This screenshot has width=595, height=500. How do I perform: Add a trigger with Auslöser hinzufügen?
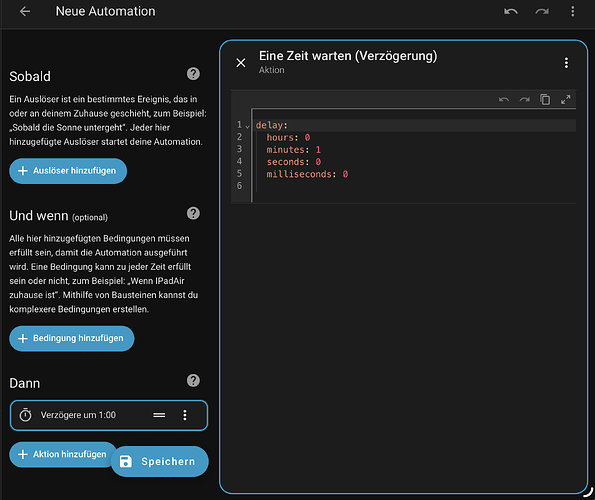point(68,171)
